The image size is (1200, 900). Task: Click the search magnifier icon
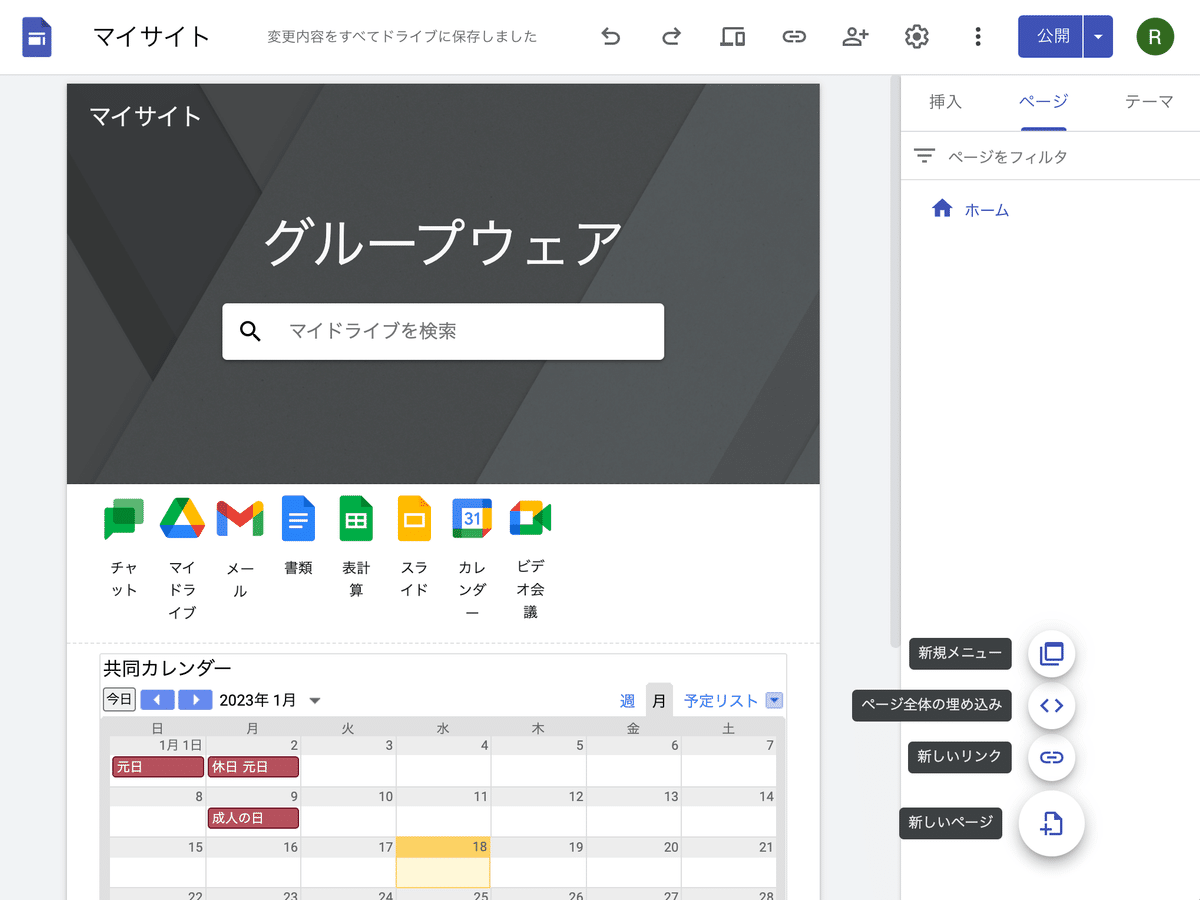(x=251, y=331)
